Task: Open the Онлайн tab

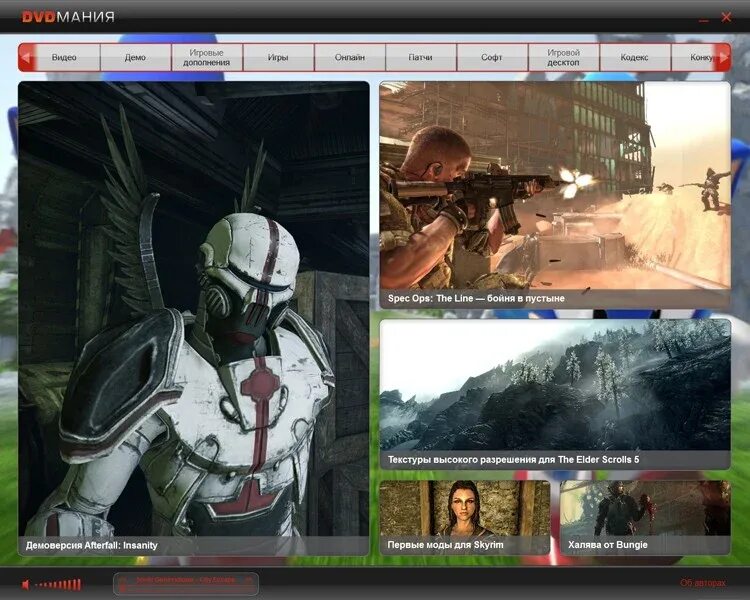Action: (x=350, y=57)
